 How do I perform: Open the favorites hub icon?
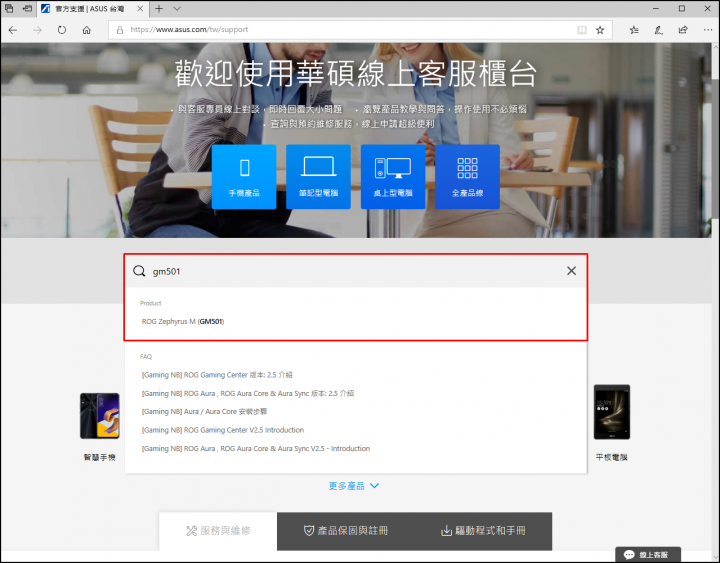coord(634,30)
